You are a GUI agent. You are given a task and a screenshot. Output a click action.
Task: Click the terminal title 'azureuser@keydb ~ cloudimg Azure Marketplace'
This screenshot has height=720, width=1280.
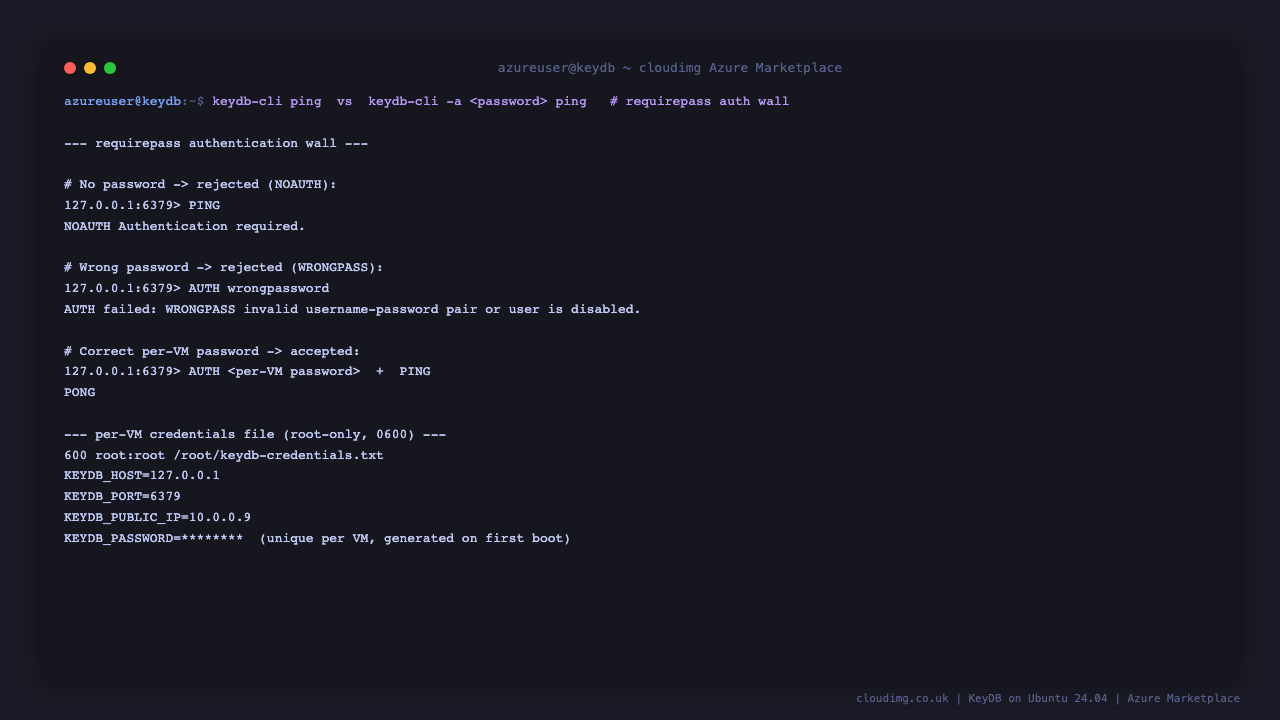(x=670, y=68)
